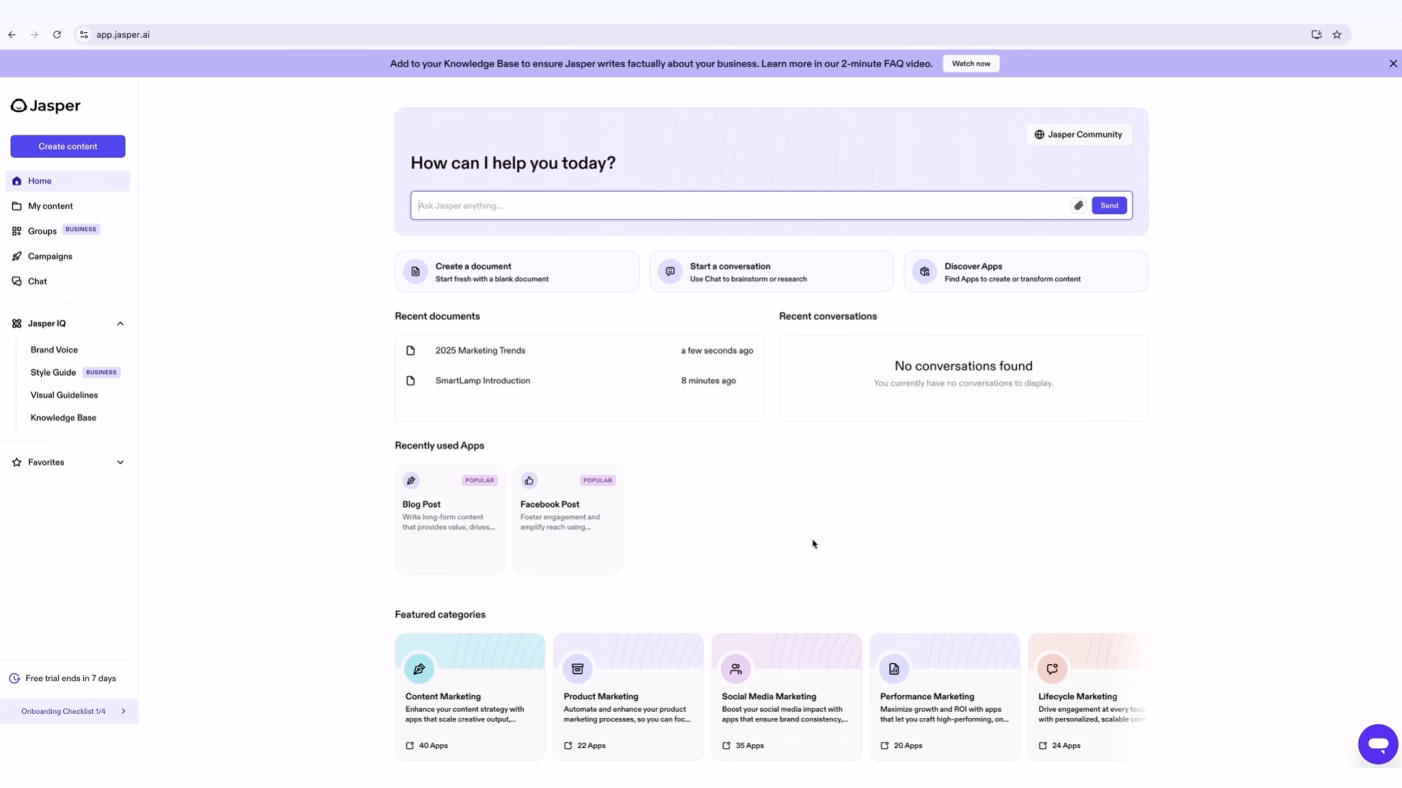Collapse the Jasper IQ section
The width and height of the screenshot is (1402, 788).
[120, 324]
